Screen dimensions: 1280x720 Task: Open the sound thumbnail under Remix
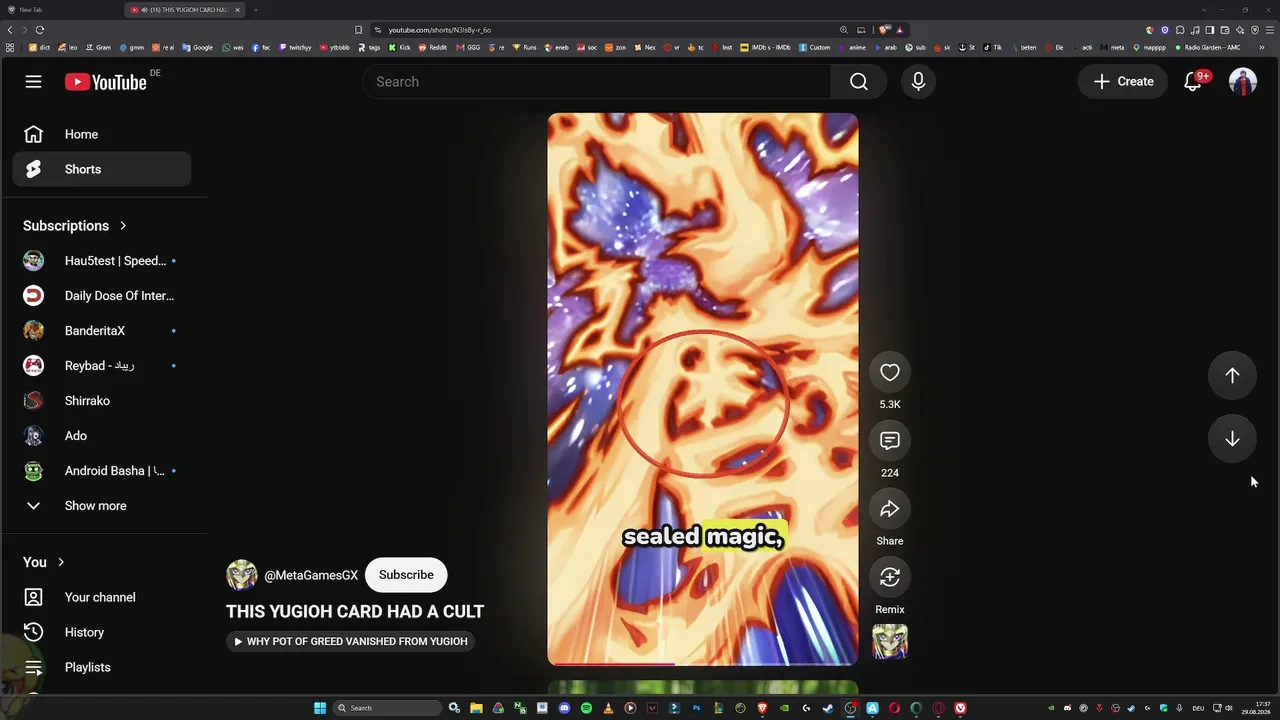[x=889, y=642]
